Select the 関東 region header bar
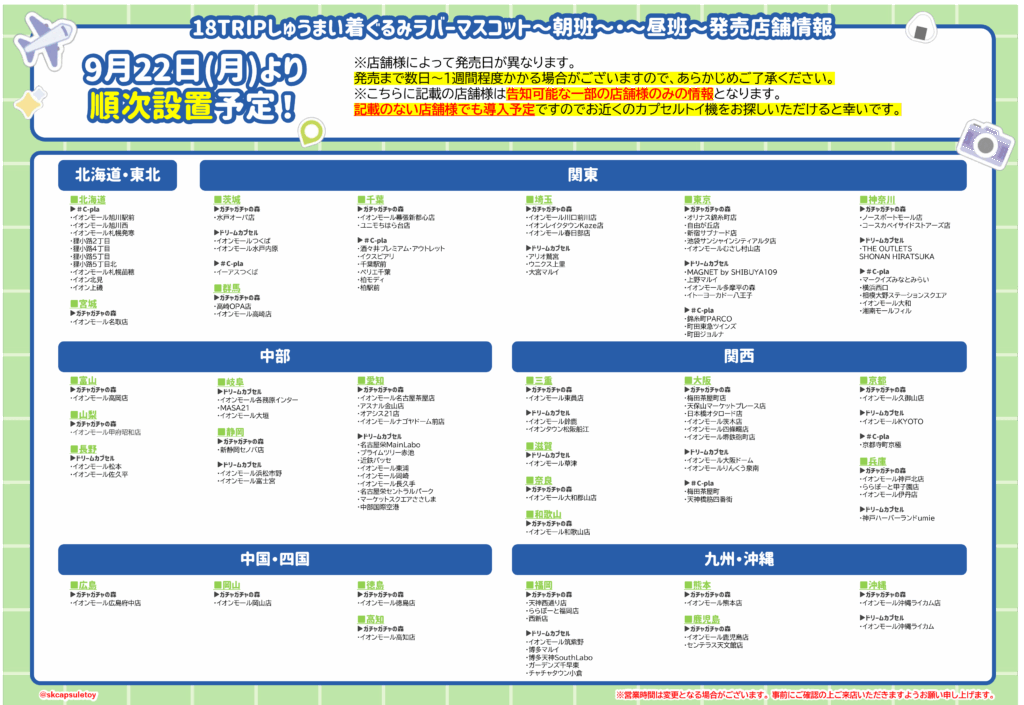1024x705 pixels. click(x=583, y=175)
